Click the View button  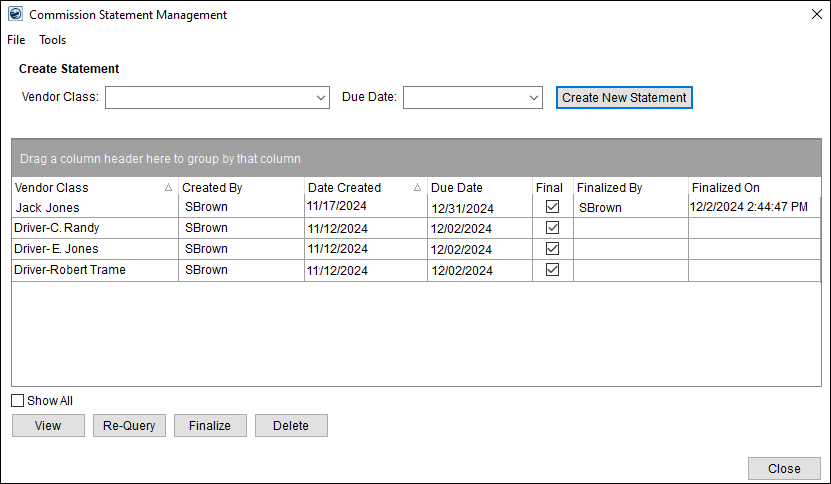click(x=48, y=426)
